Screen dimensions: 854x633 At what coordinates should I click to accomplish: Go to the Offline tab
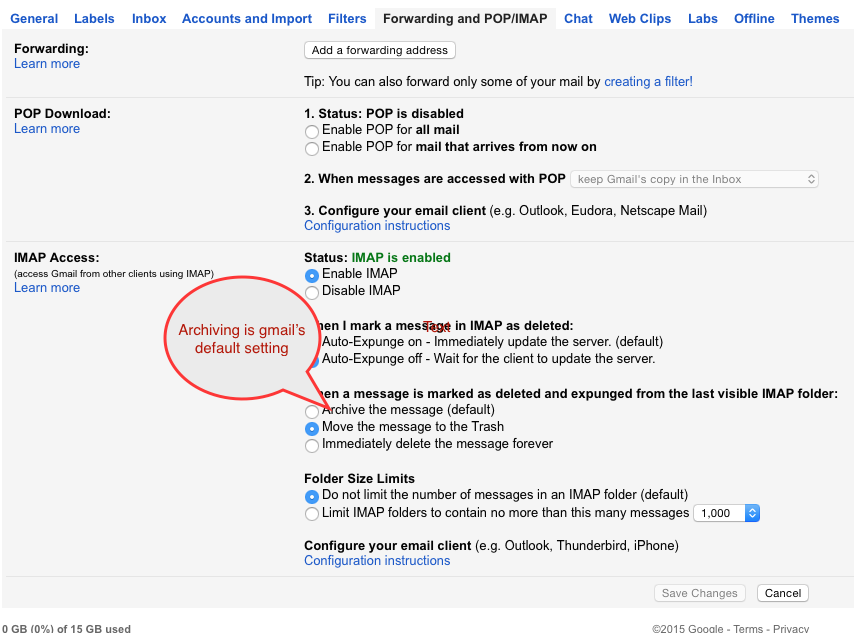point(754,19)
